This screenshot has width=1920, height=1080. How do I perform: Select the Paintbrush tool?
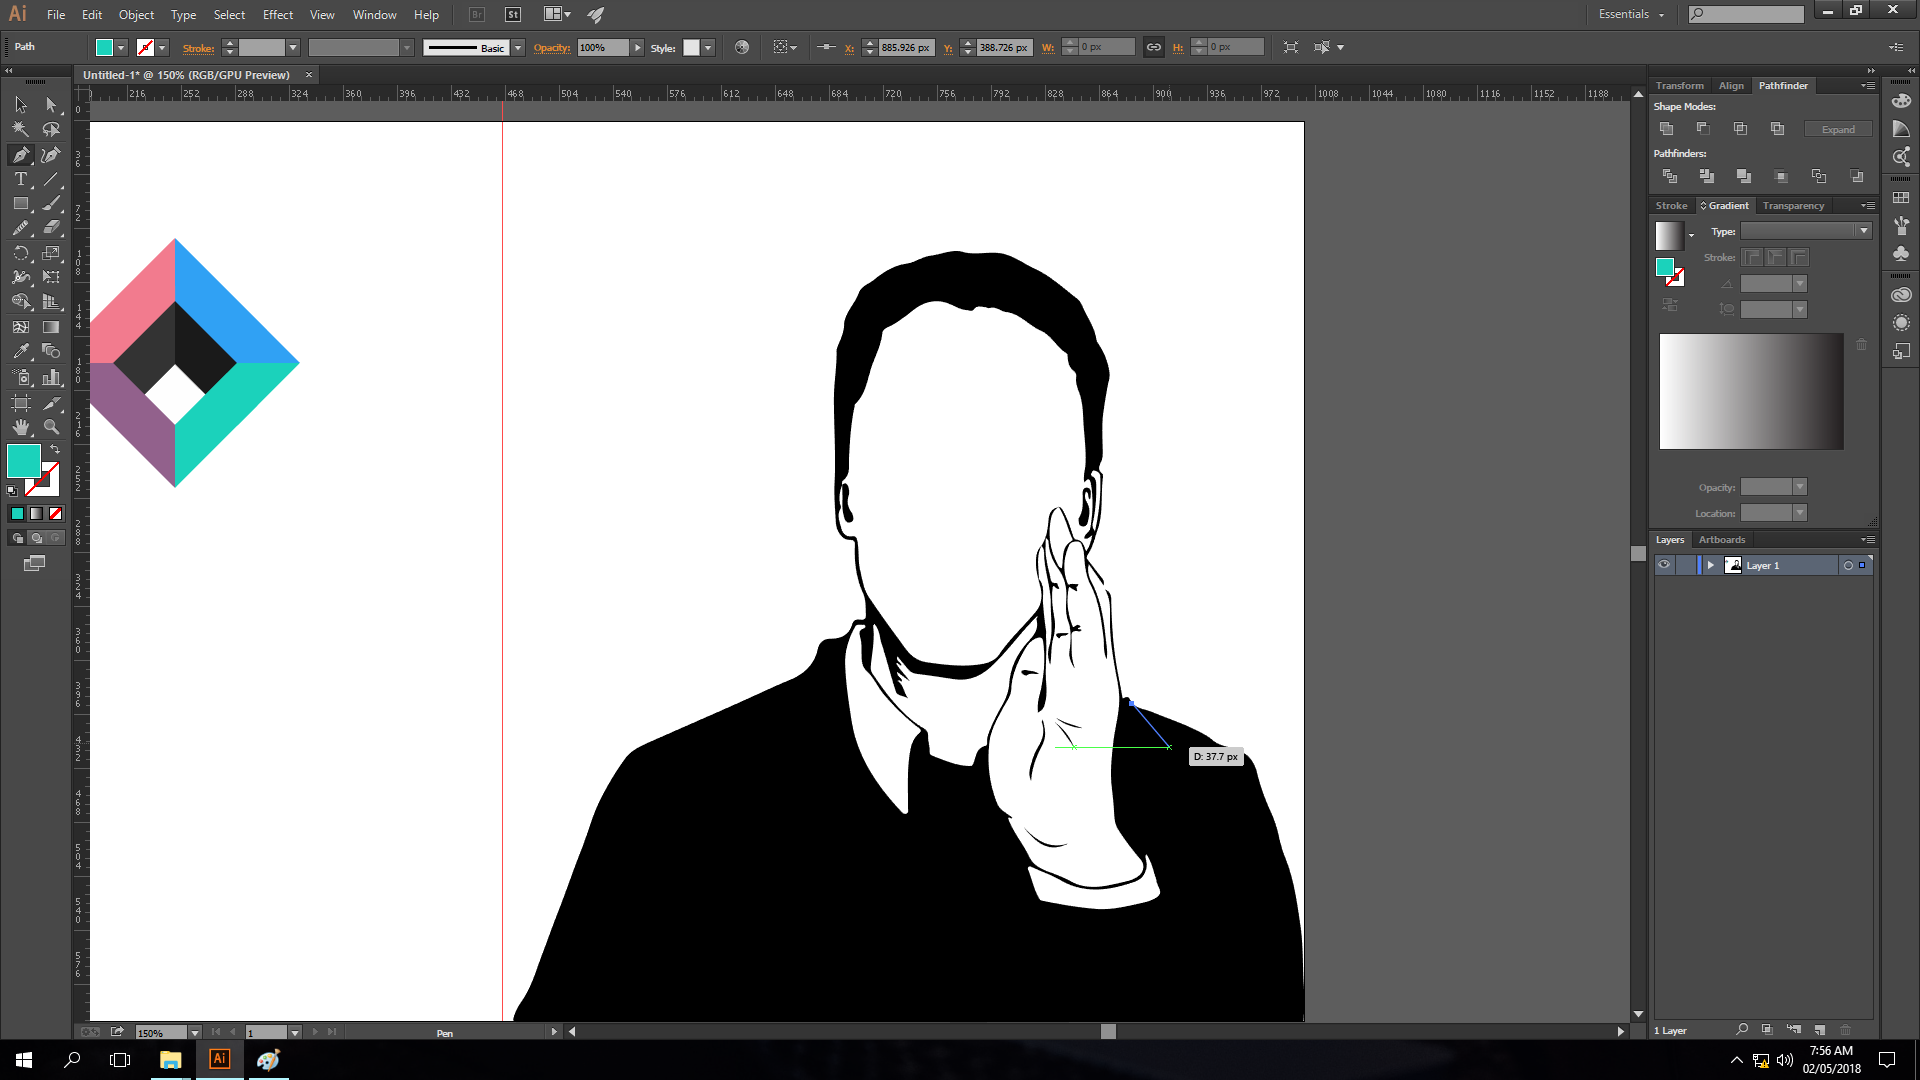click(51, 203)
